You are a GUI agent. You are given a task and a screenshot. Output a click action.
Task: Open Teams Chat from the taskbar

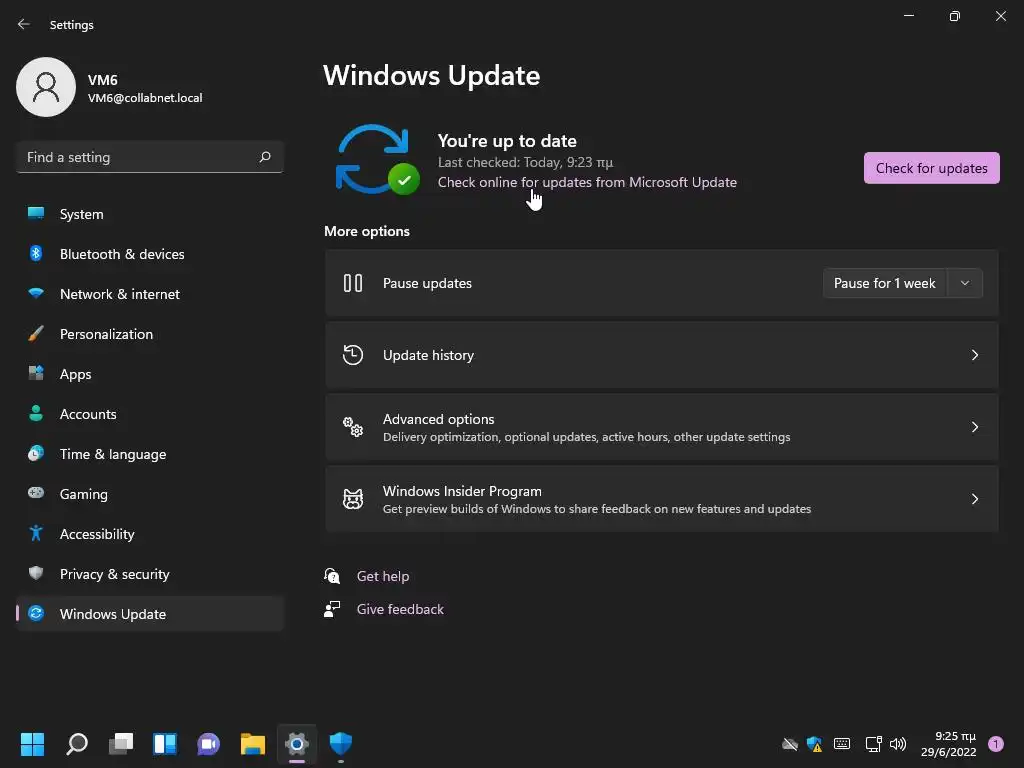[208, 743]
